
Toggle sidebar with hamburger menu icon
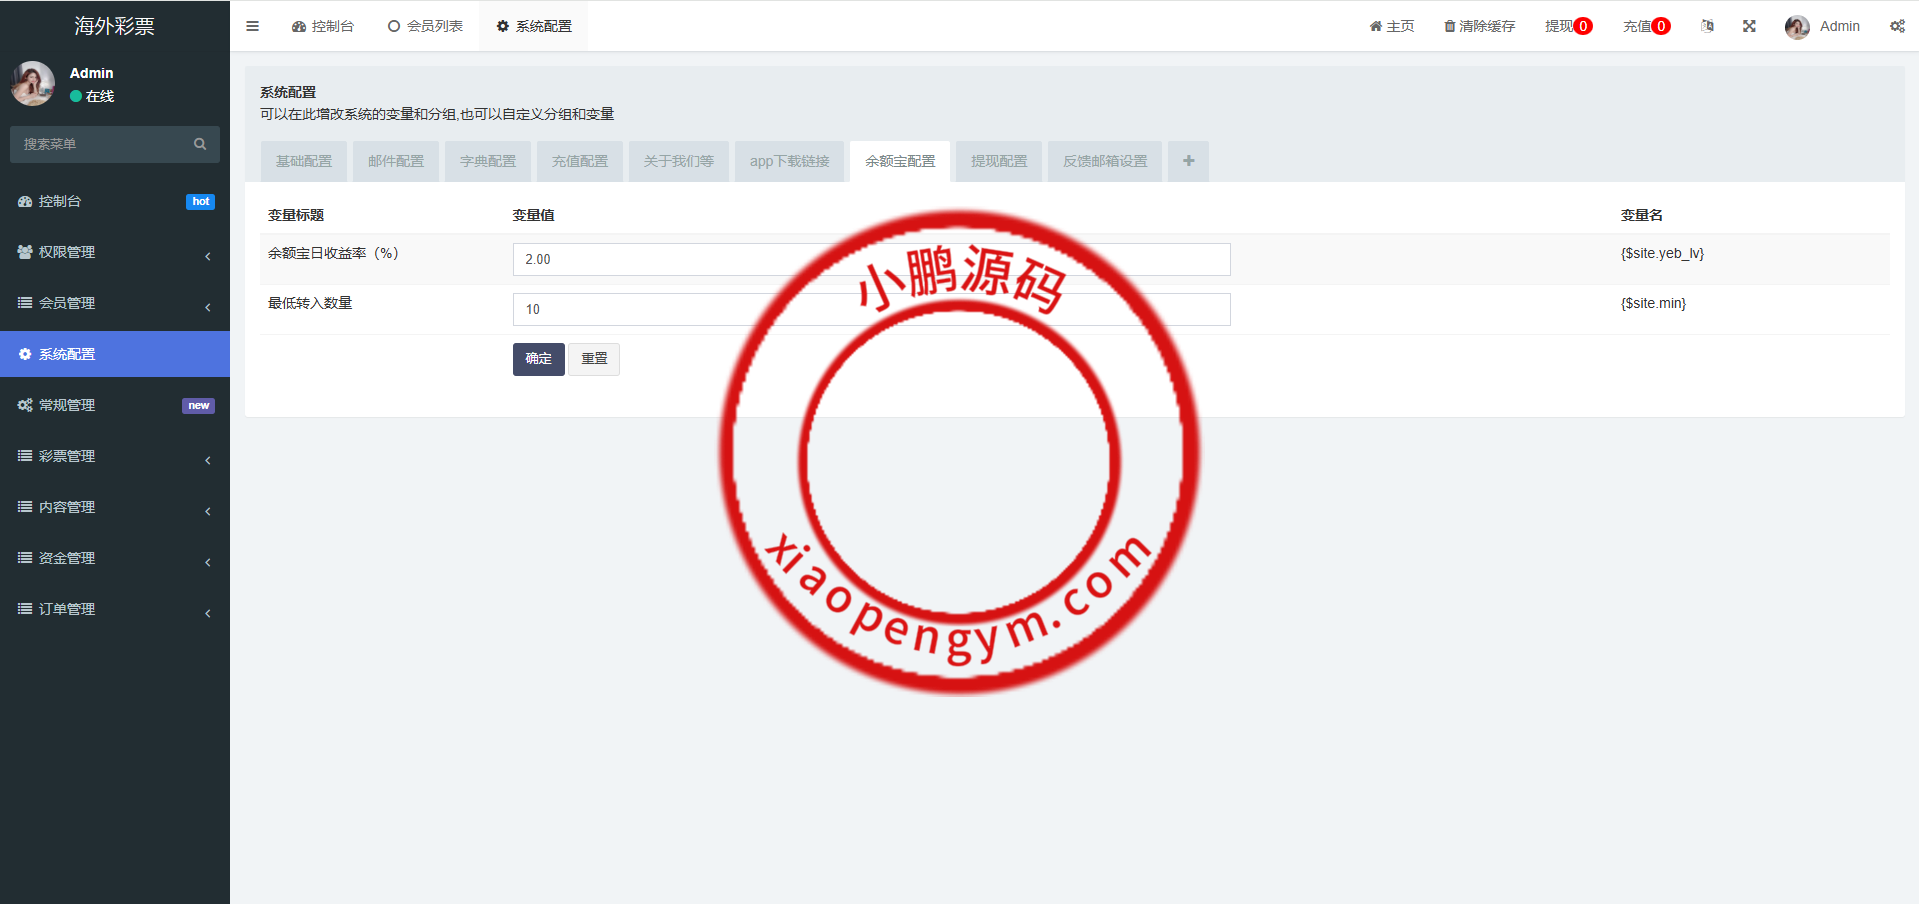pos(252,26)
